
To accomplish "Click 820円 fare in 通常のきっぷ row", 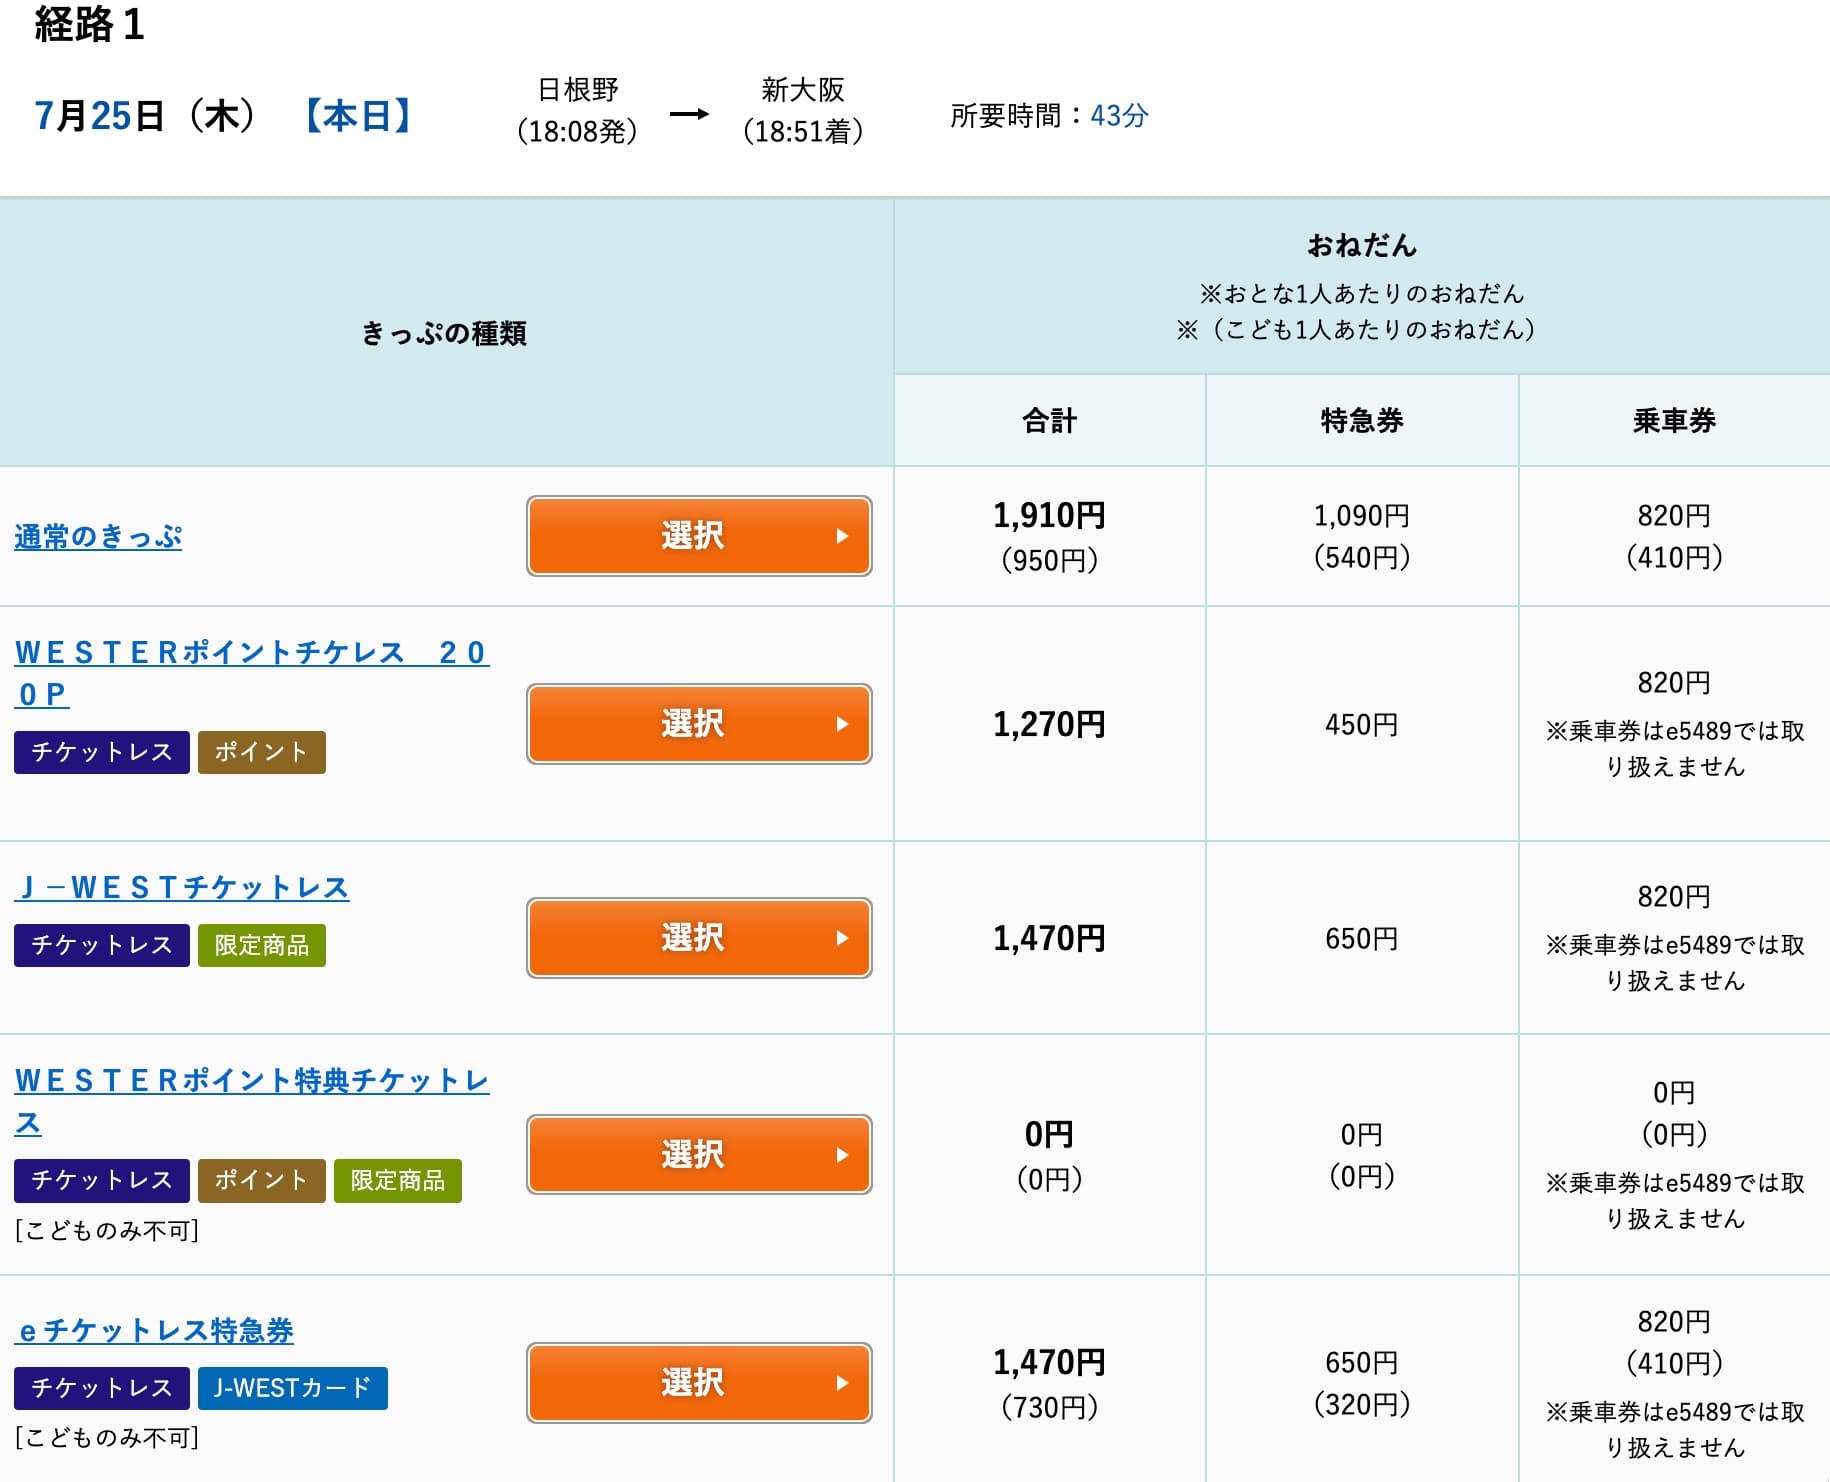I will 1674,516.
